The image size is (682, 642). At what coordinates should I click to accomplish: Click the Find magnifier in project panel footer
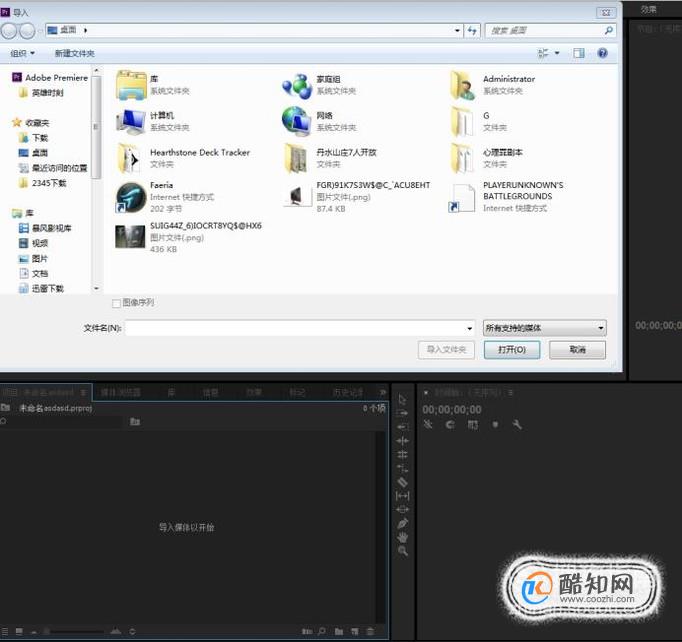(x=322, y=631)
